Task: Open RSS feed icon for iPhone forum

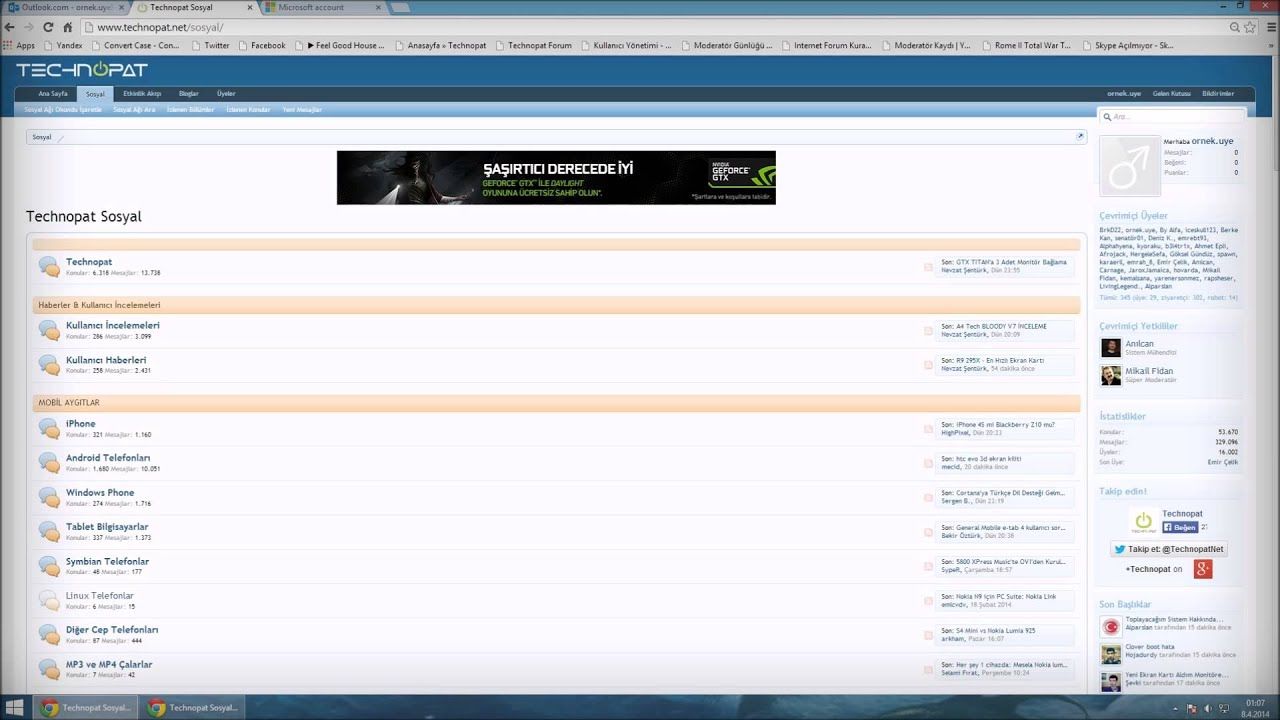Action: pyautogui.click(x=928, y=430)
